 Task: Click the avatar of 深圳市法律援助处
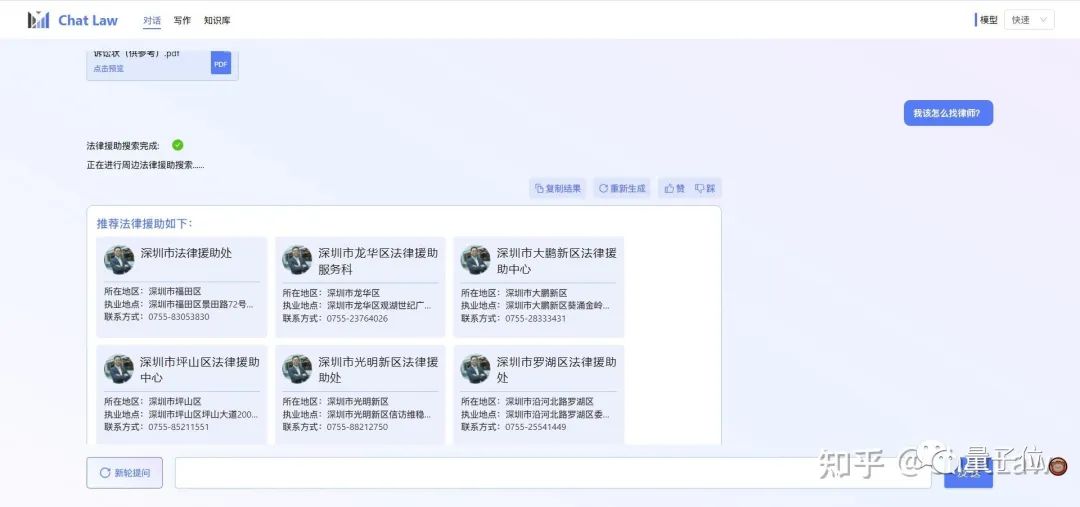[x=119, y=260]
